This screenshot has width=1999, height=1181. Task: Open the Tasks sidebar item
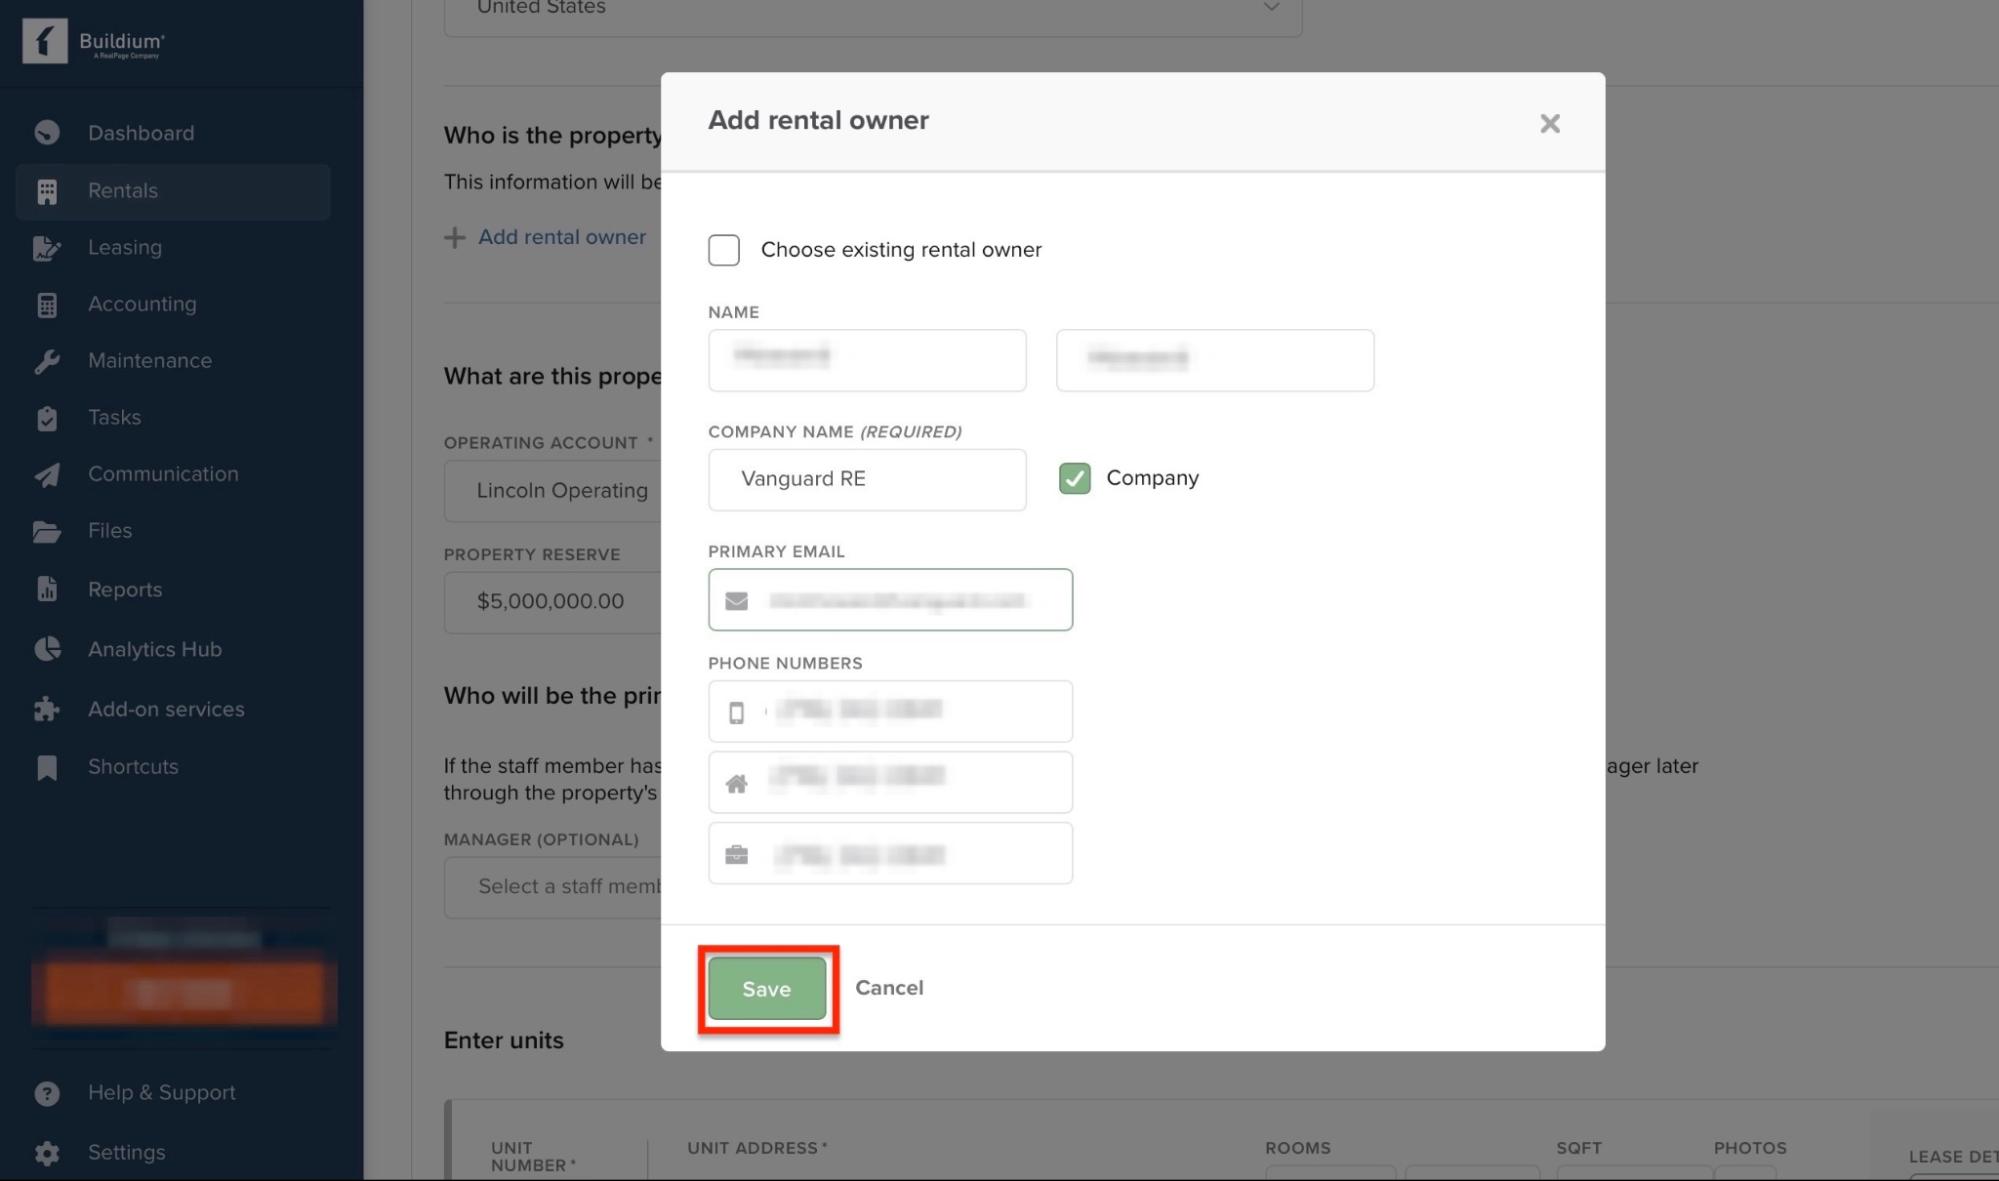click(114, 418)
